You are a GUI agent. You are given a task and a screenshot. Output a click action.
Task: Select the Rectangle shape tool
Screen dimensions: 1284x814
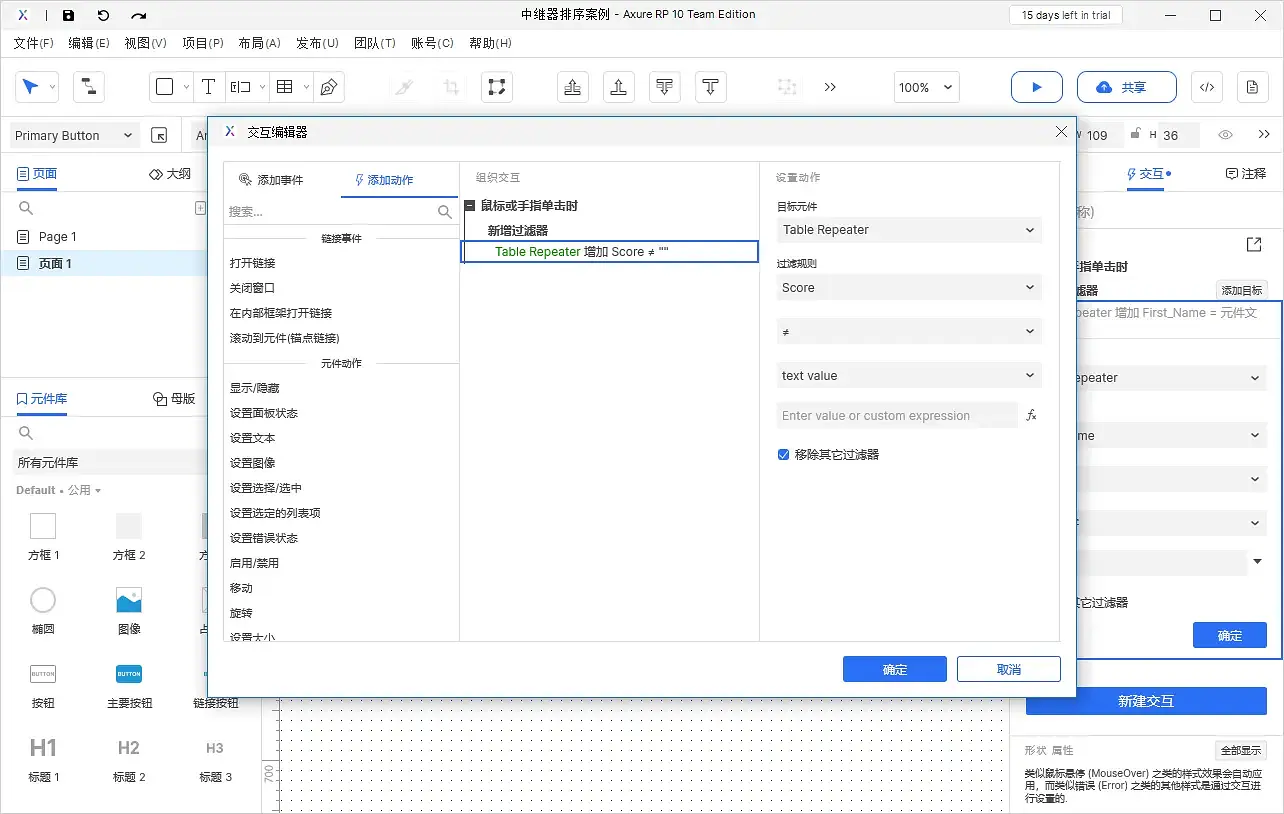pos(165,87)
